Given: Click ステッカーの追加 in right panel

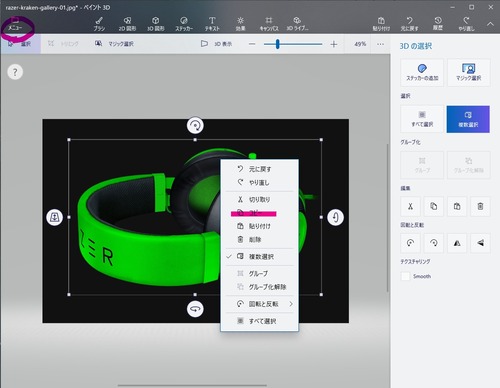Looking at the screenshot, I should pyautogui.click(x=422, y=73).
